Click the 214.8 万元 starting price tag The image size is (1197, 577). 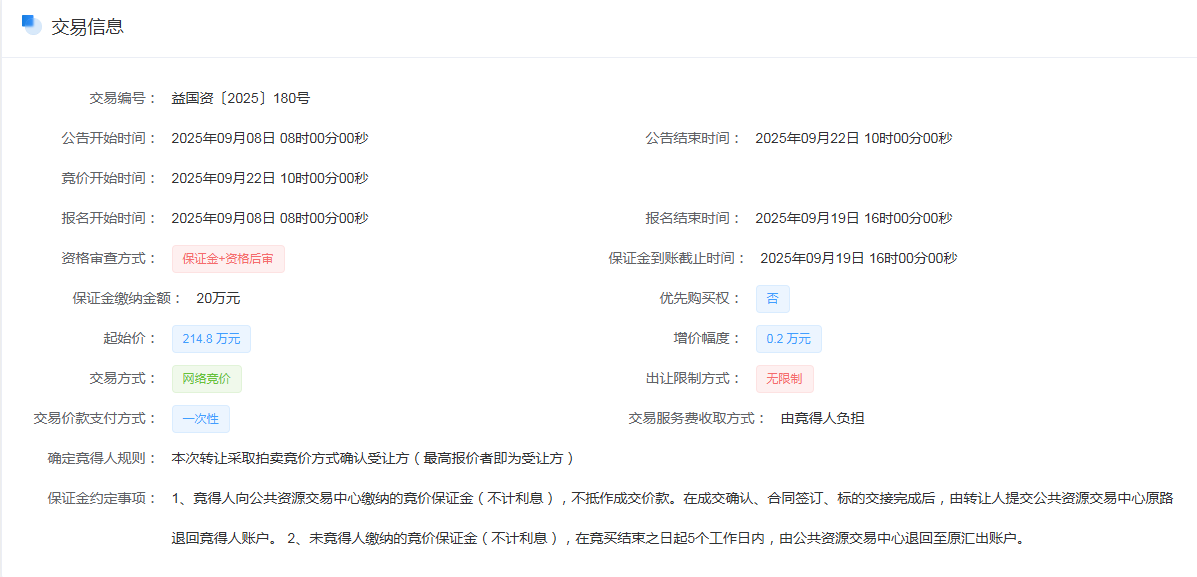point(211,339)
